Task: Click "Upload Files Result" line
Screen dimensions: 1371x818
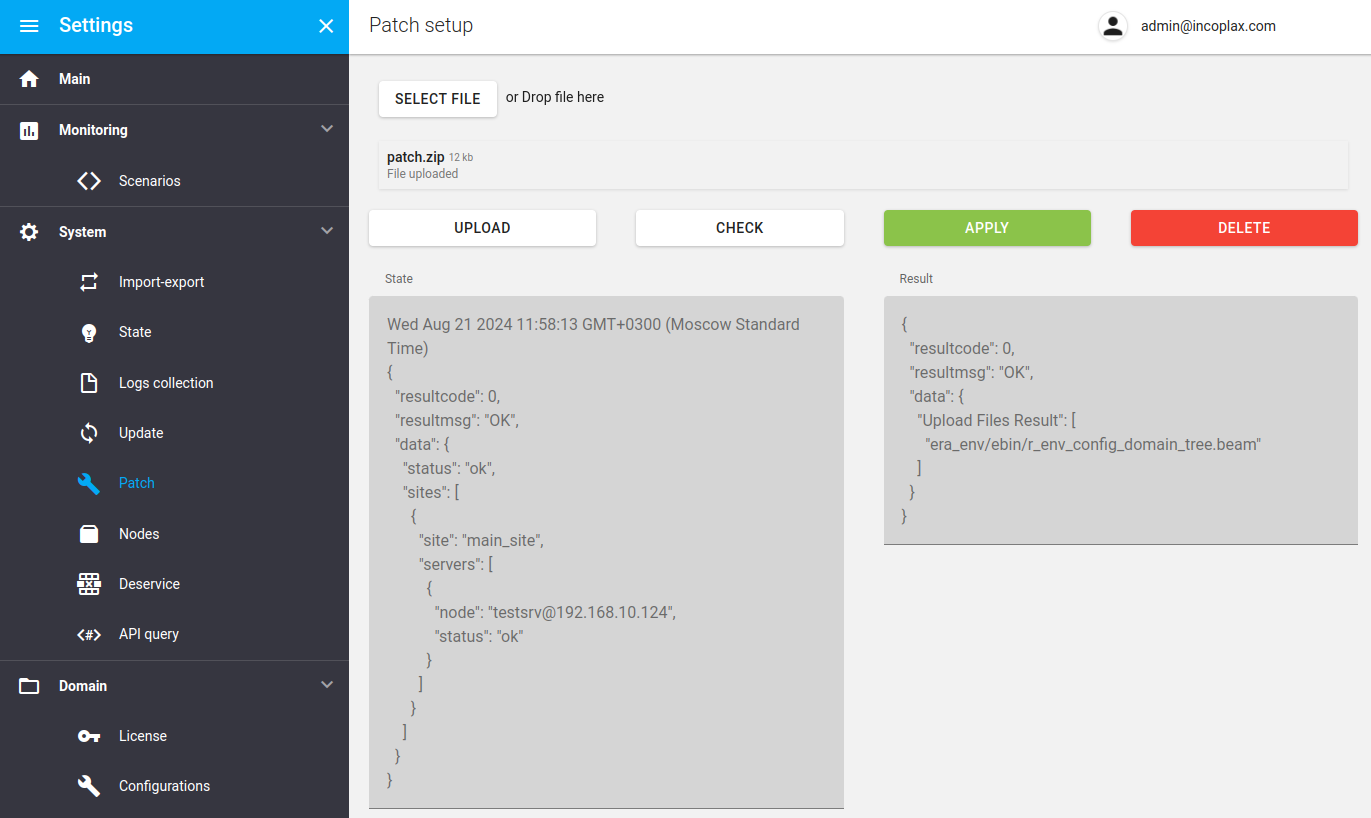Action: [x=996, y=420]
